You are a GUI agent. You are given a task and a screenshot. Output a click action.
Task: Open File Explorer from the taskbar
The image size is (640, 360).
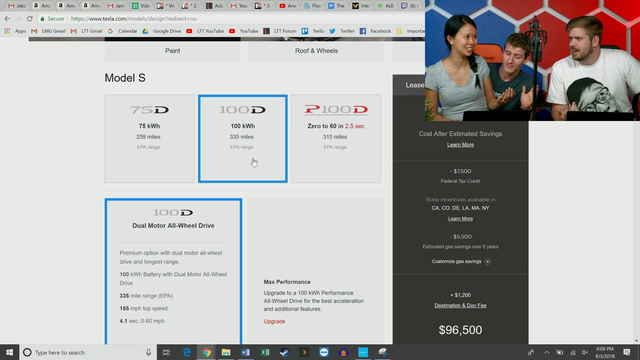pyautogui.click(x=226, y=352)
